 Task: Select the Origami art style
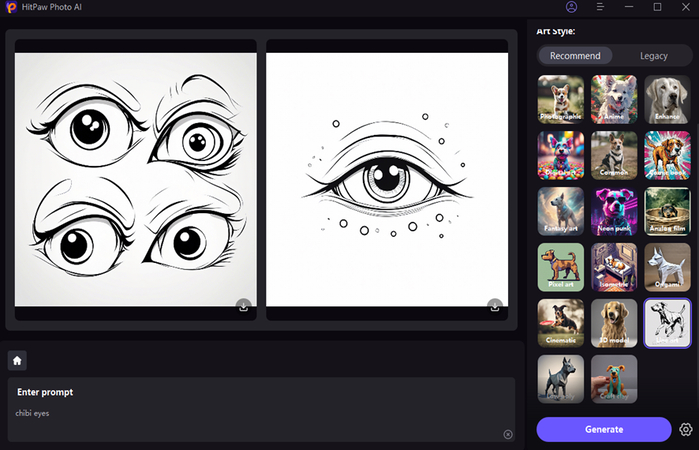click(667, 267)
